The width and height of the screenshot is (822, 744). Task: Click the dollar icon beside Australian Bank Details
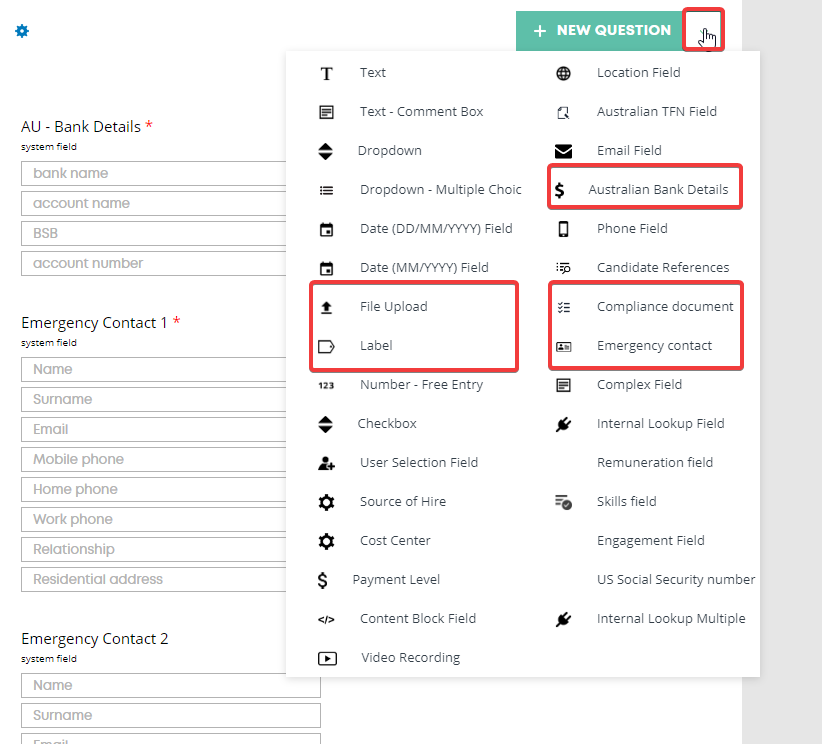click(564, 187)
